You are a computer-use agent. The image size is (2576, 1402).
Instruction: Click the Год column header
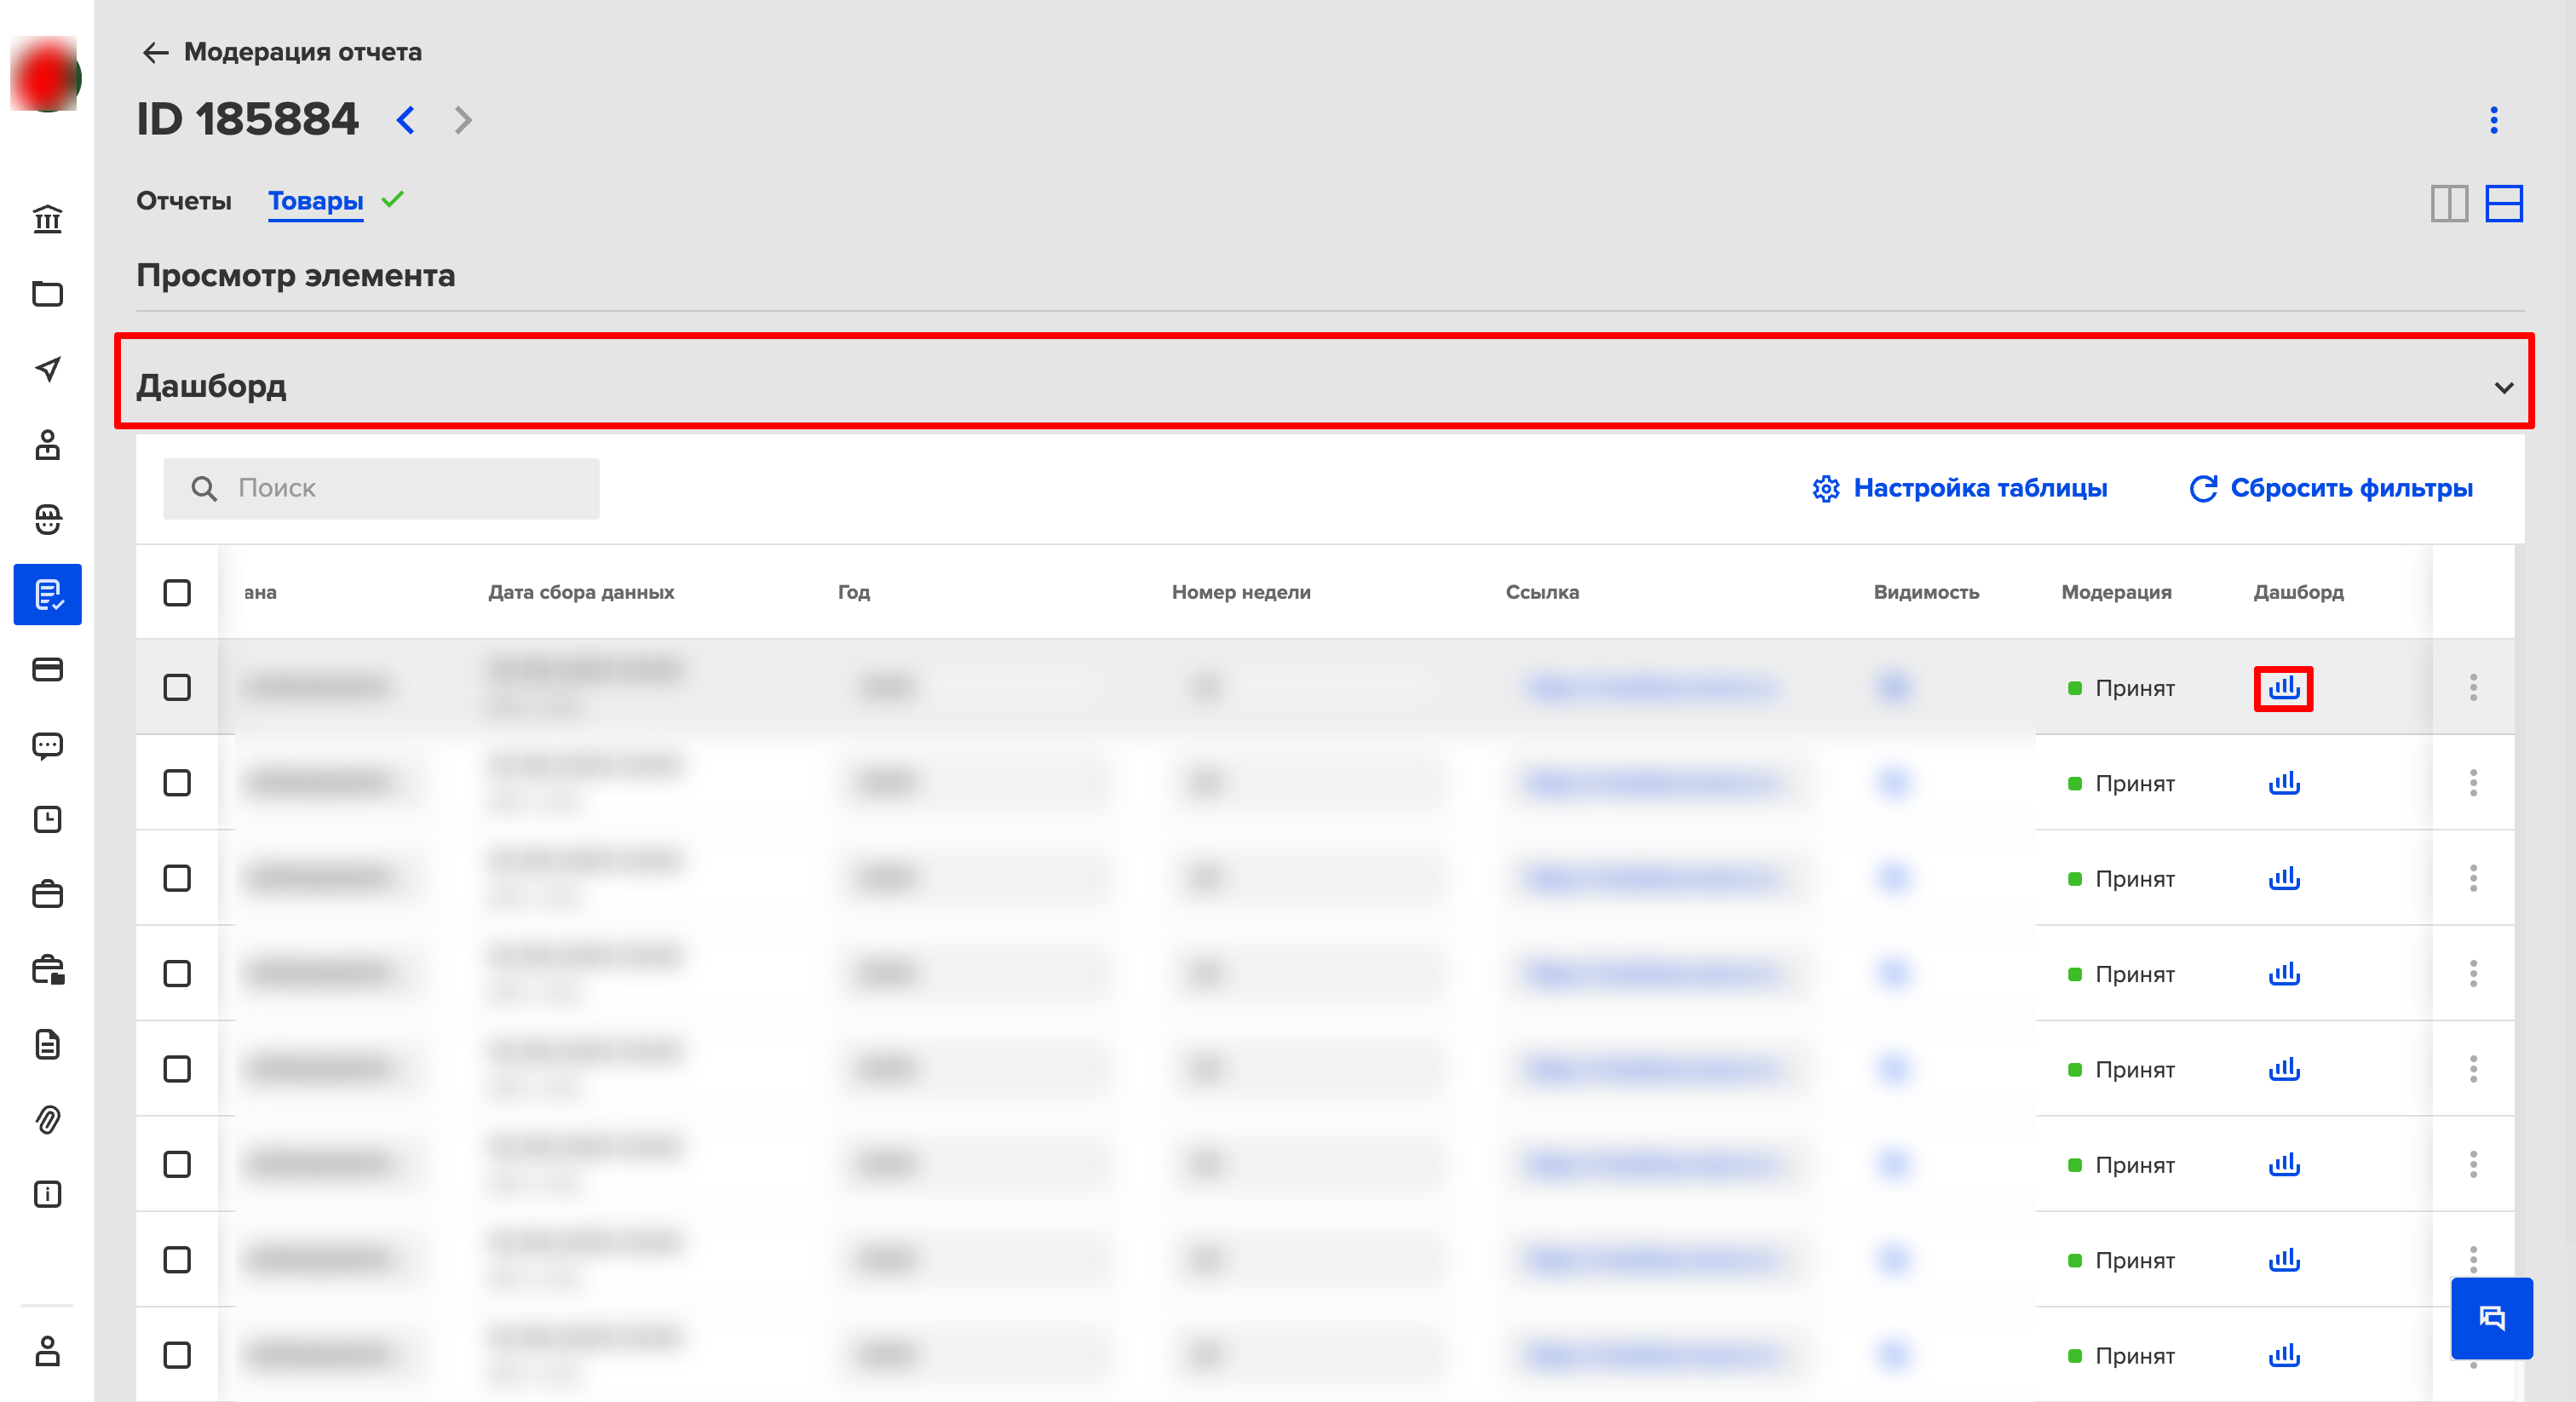tap(853, 592)
